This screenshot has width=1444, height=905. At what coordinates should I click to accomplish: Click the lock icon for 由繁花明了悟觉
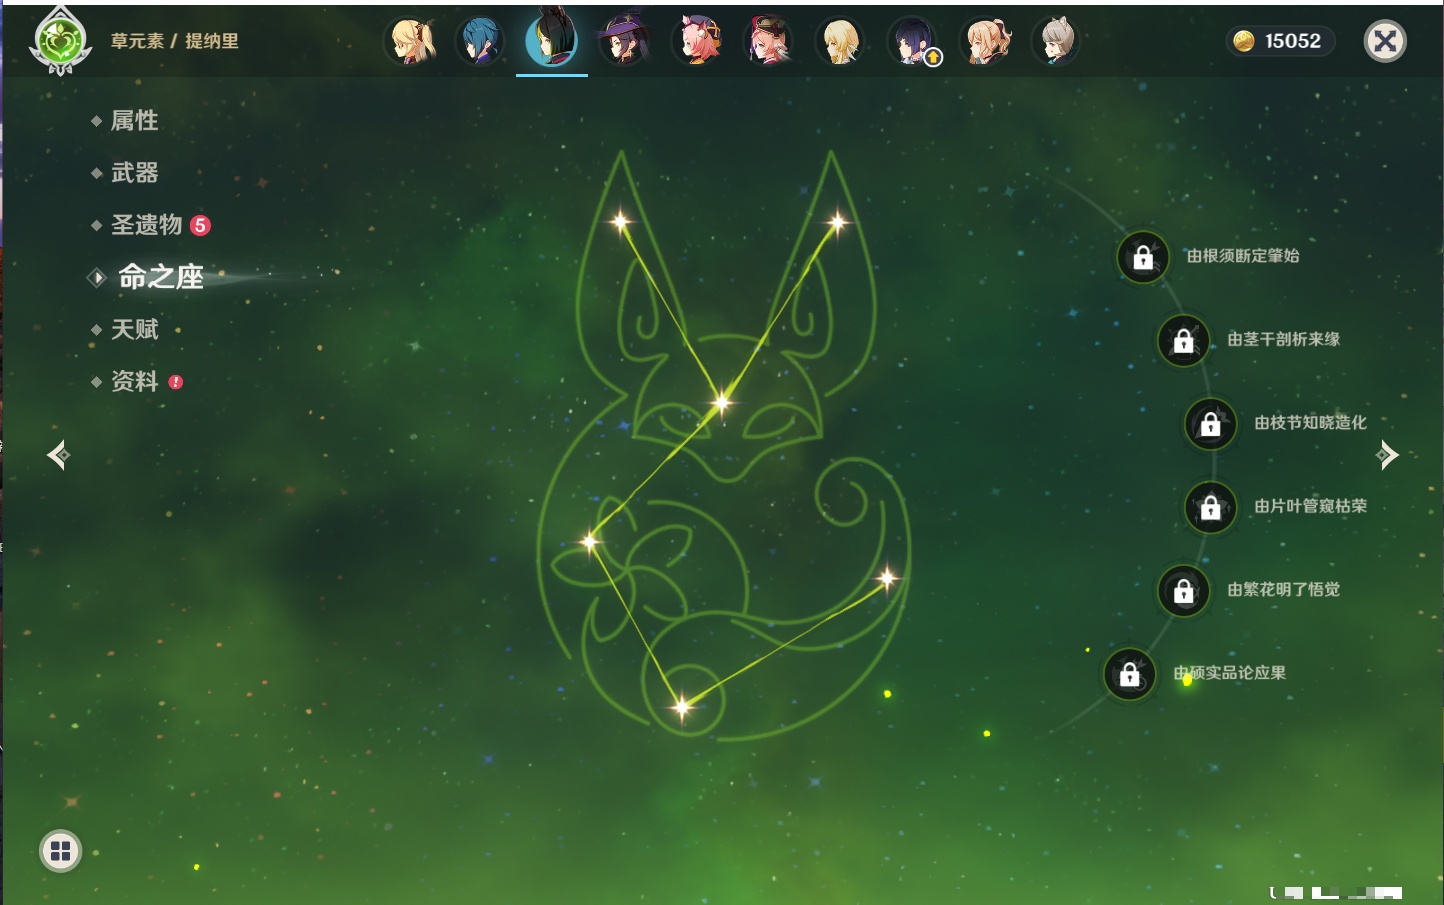point(1184,590)
